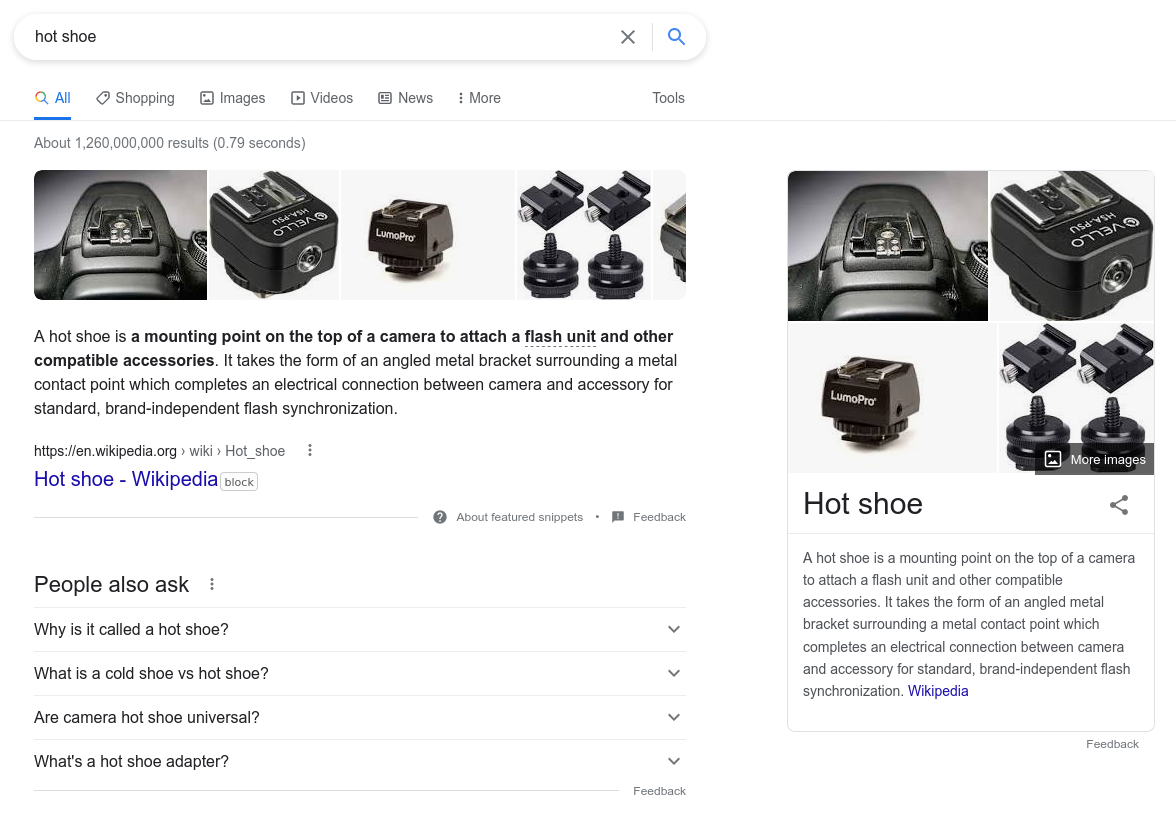Expand 'Why is it called a hot shoe?'
Screen dimensions: 1176x819
(x=674, y=630)
